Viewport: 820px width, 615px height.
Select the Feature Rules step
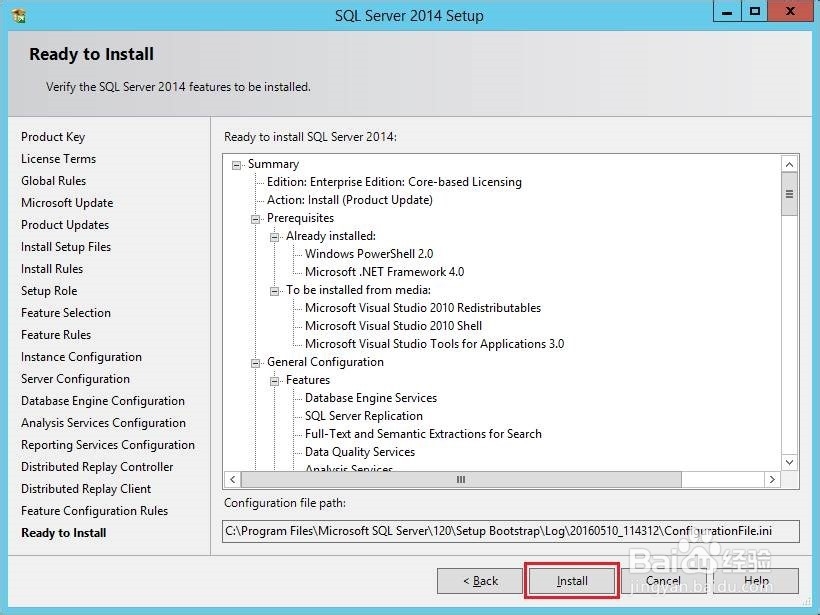pos(56,335)
